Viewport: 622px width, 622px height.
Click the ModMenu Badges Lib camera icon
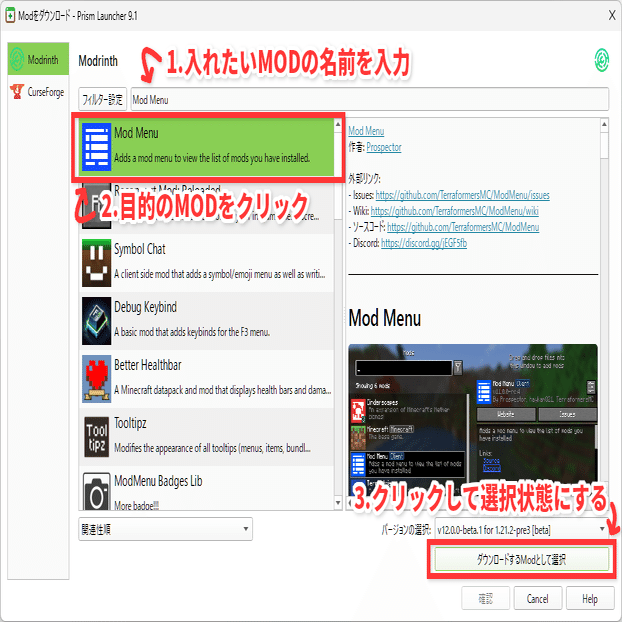click(96, 491)
